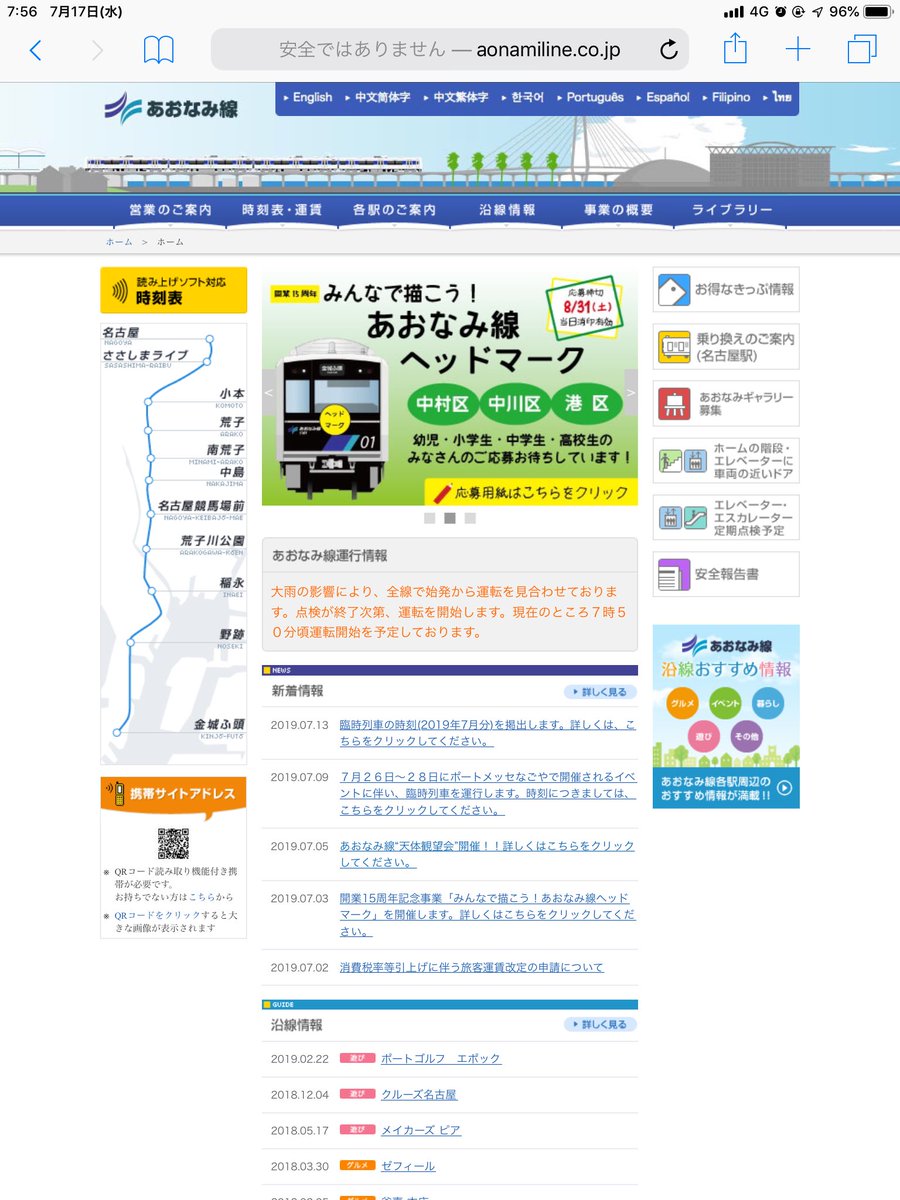Open エレベーター・エスカレーター定期点検予定 banner
The image size is (900, 1200).
pos(726,518)
